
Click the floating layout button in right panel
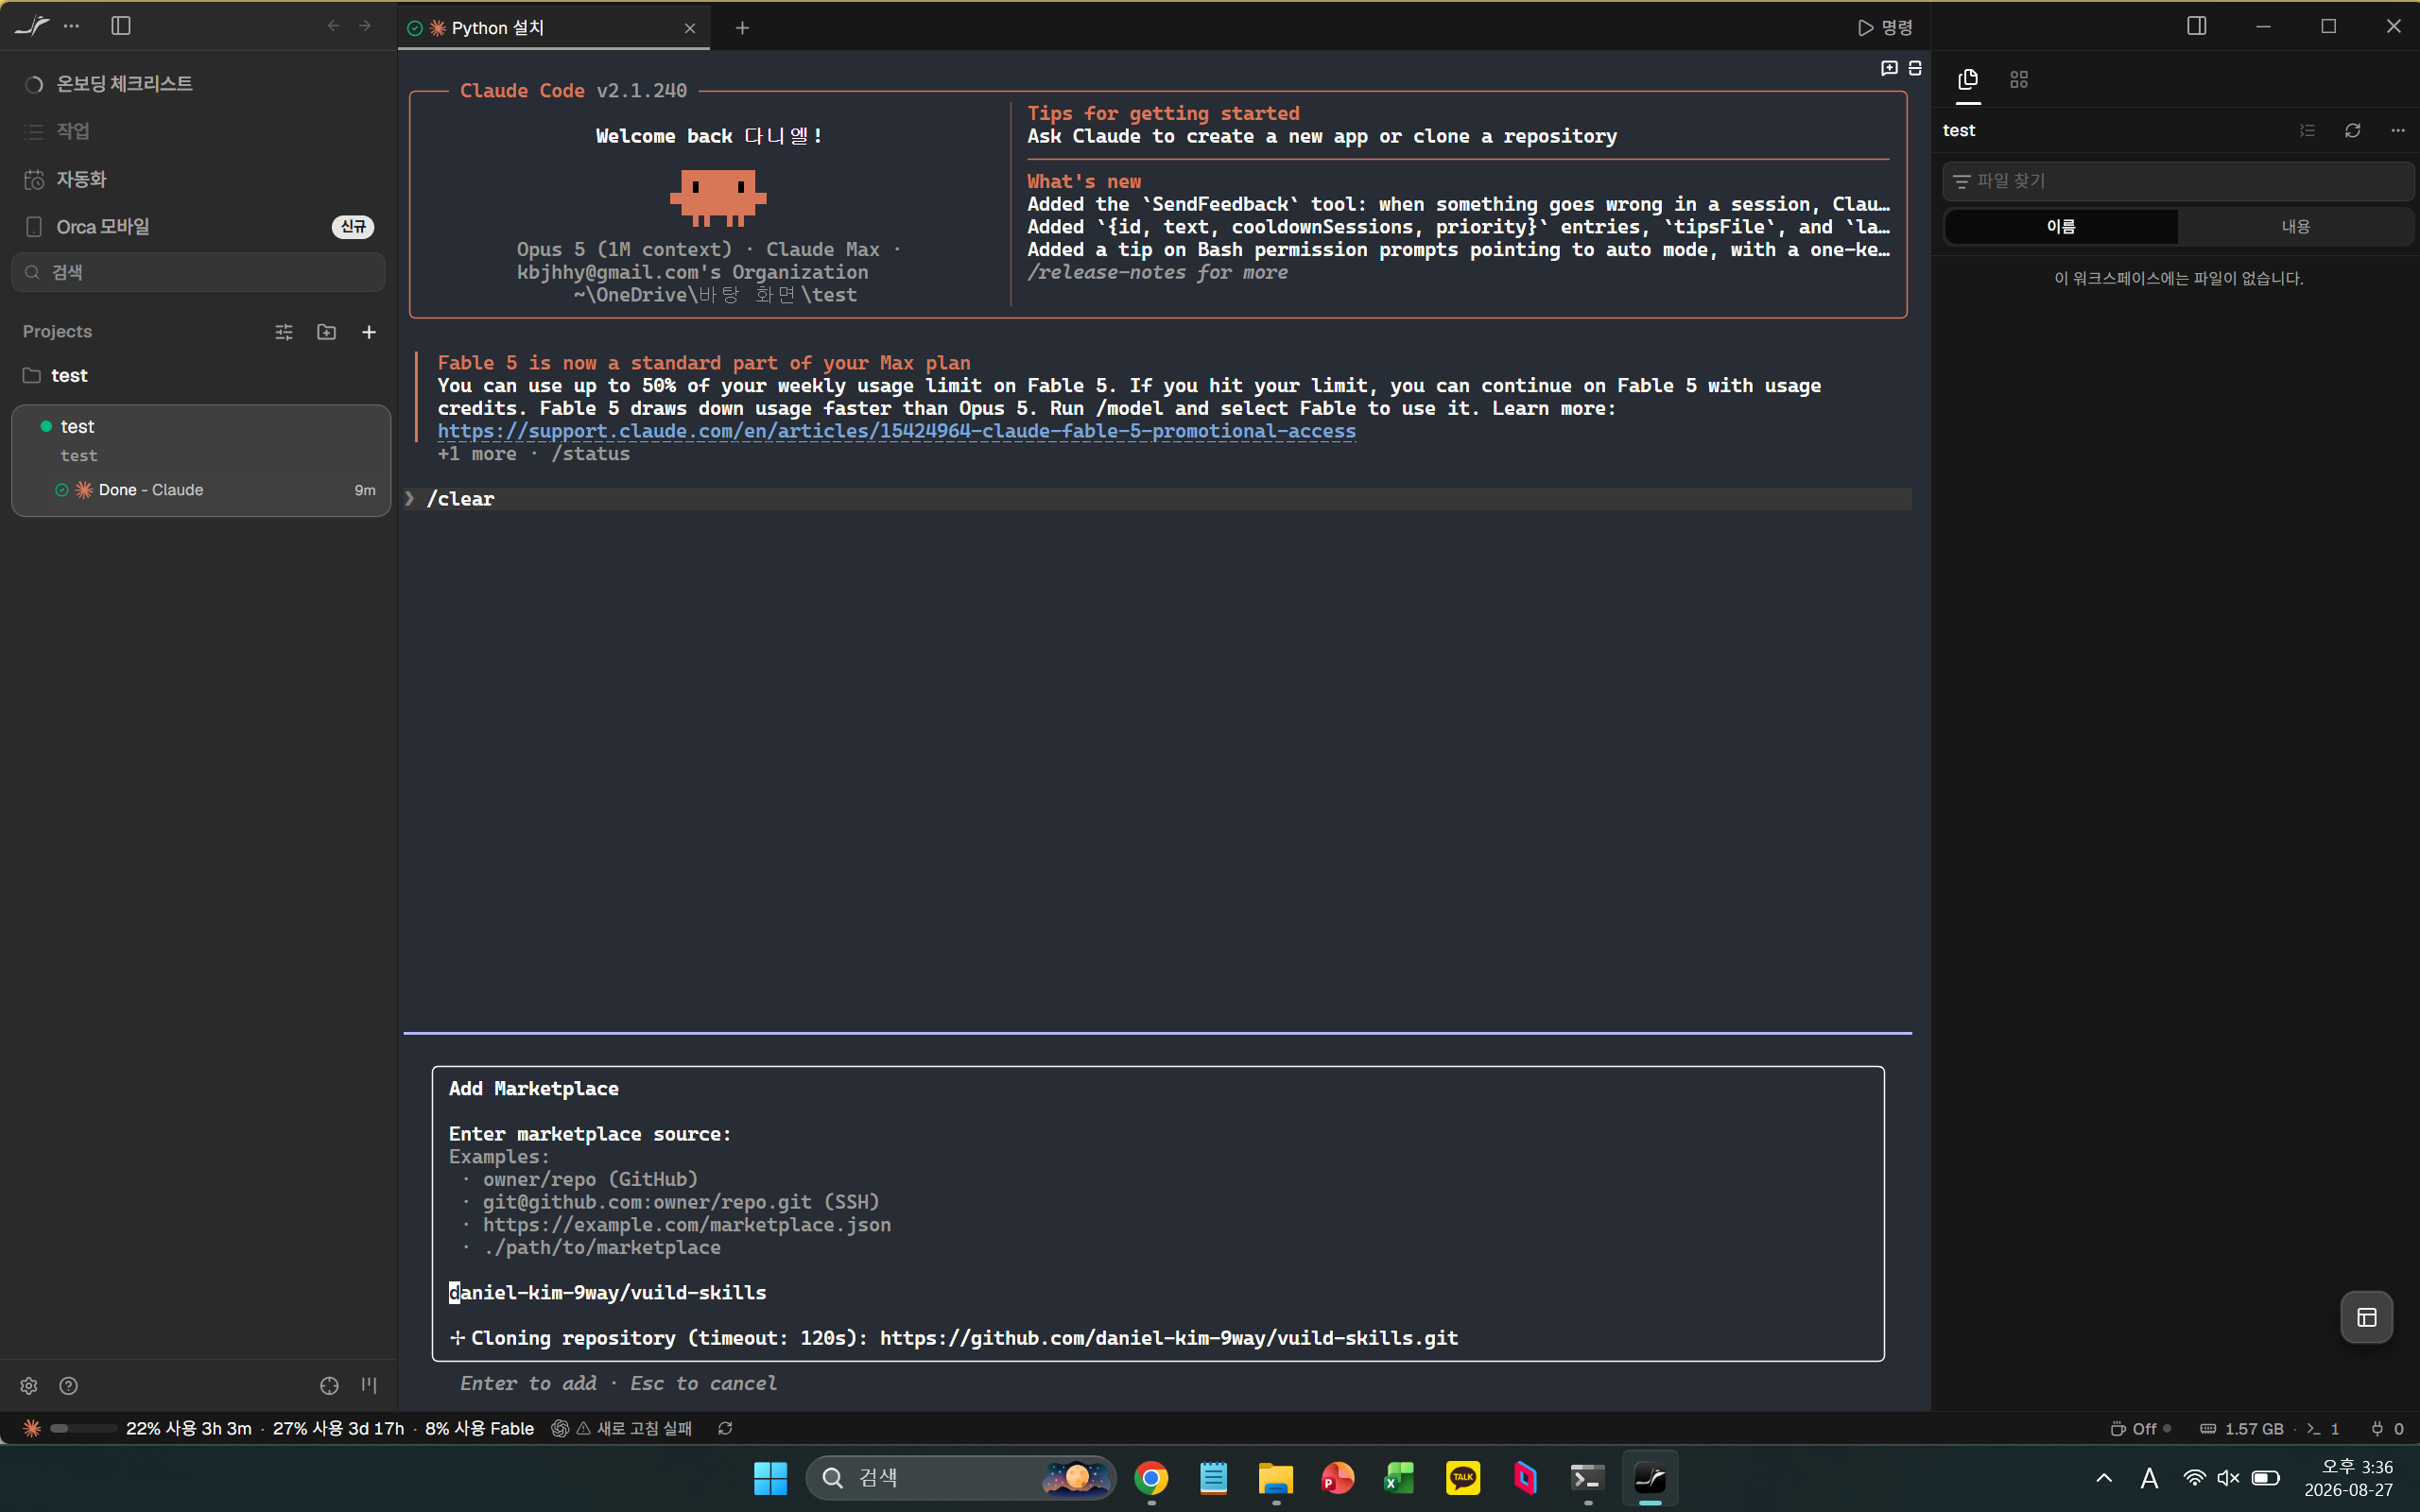2367,1318
